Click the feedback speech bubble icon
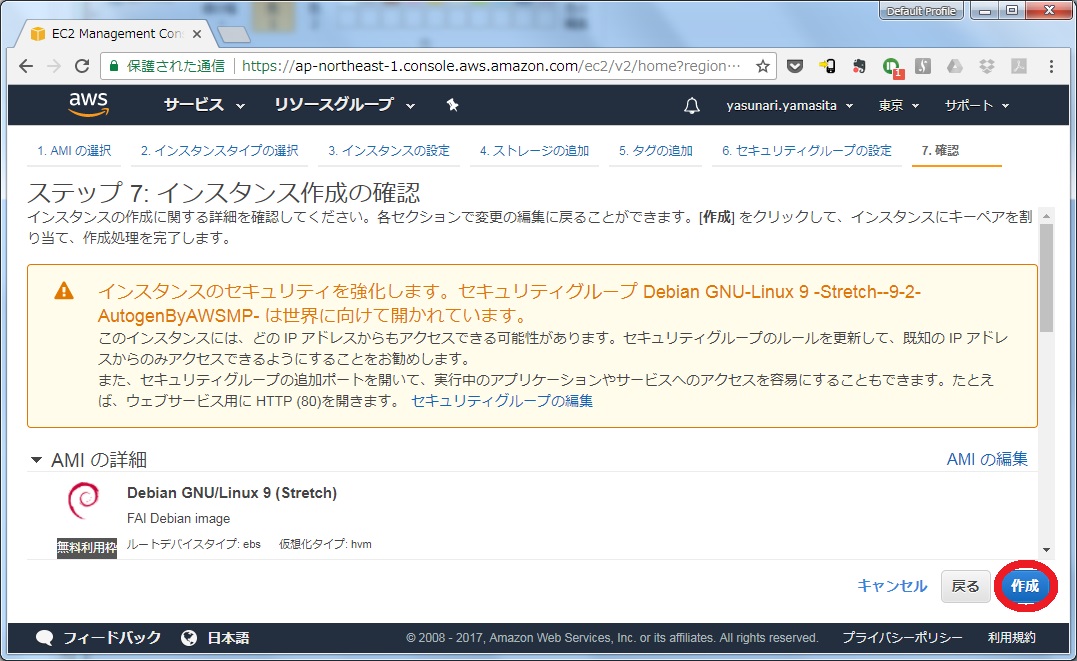Image resolution: width=1077 pixels, height=661 pixels. pos(45,638)
